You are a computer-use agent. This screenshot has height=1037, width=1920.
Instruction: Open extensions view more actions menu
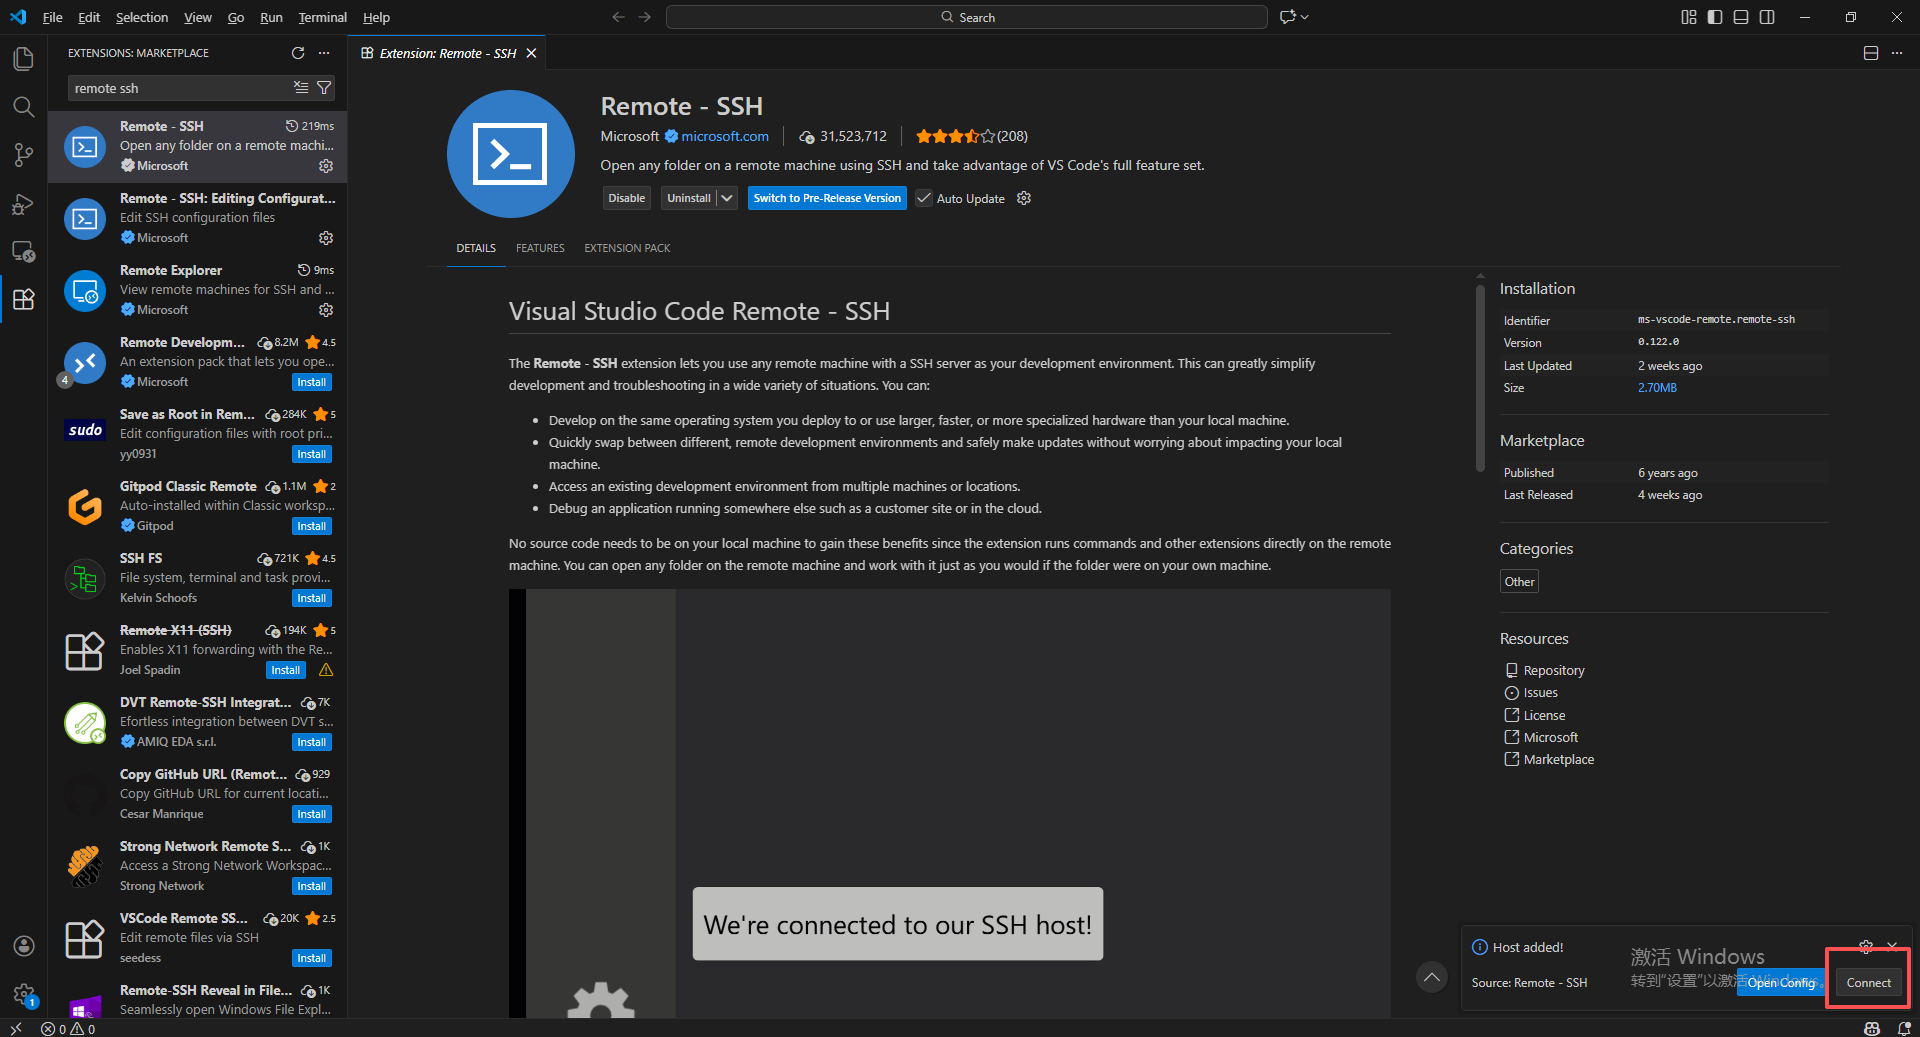(324, 53)
